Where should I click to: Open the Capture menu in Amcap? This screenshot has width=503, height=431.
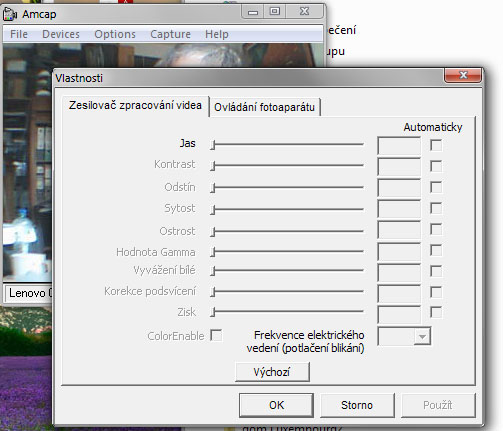[170, 34]
